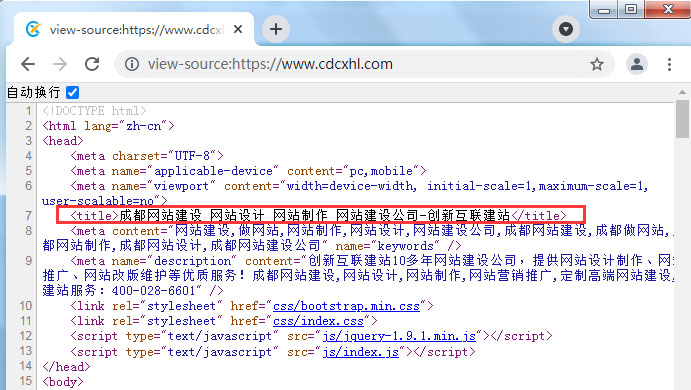Click the scrollbar up arrow

tap(682, 92)
